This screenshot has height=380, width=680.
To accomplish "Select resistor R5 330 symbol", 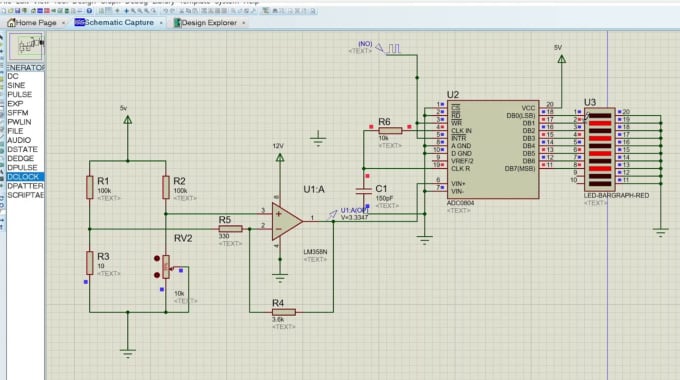I will (230, 229).
